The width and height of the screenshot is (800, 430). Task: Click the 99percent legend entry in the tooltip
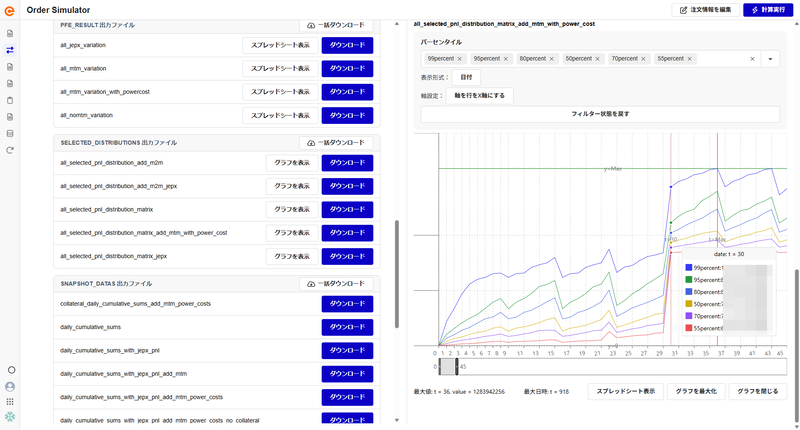coord(704,268)
